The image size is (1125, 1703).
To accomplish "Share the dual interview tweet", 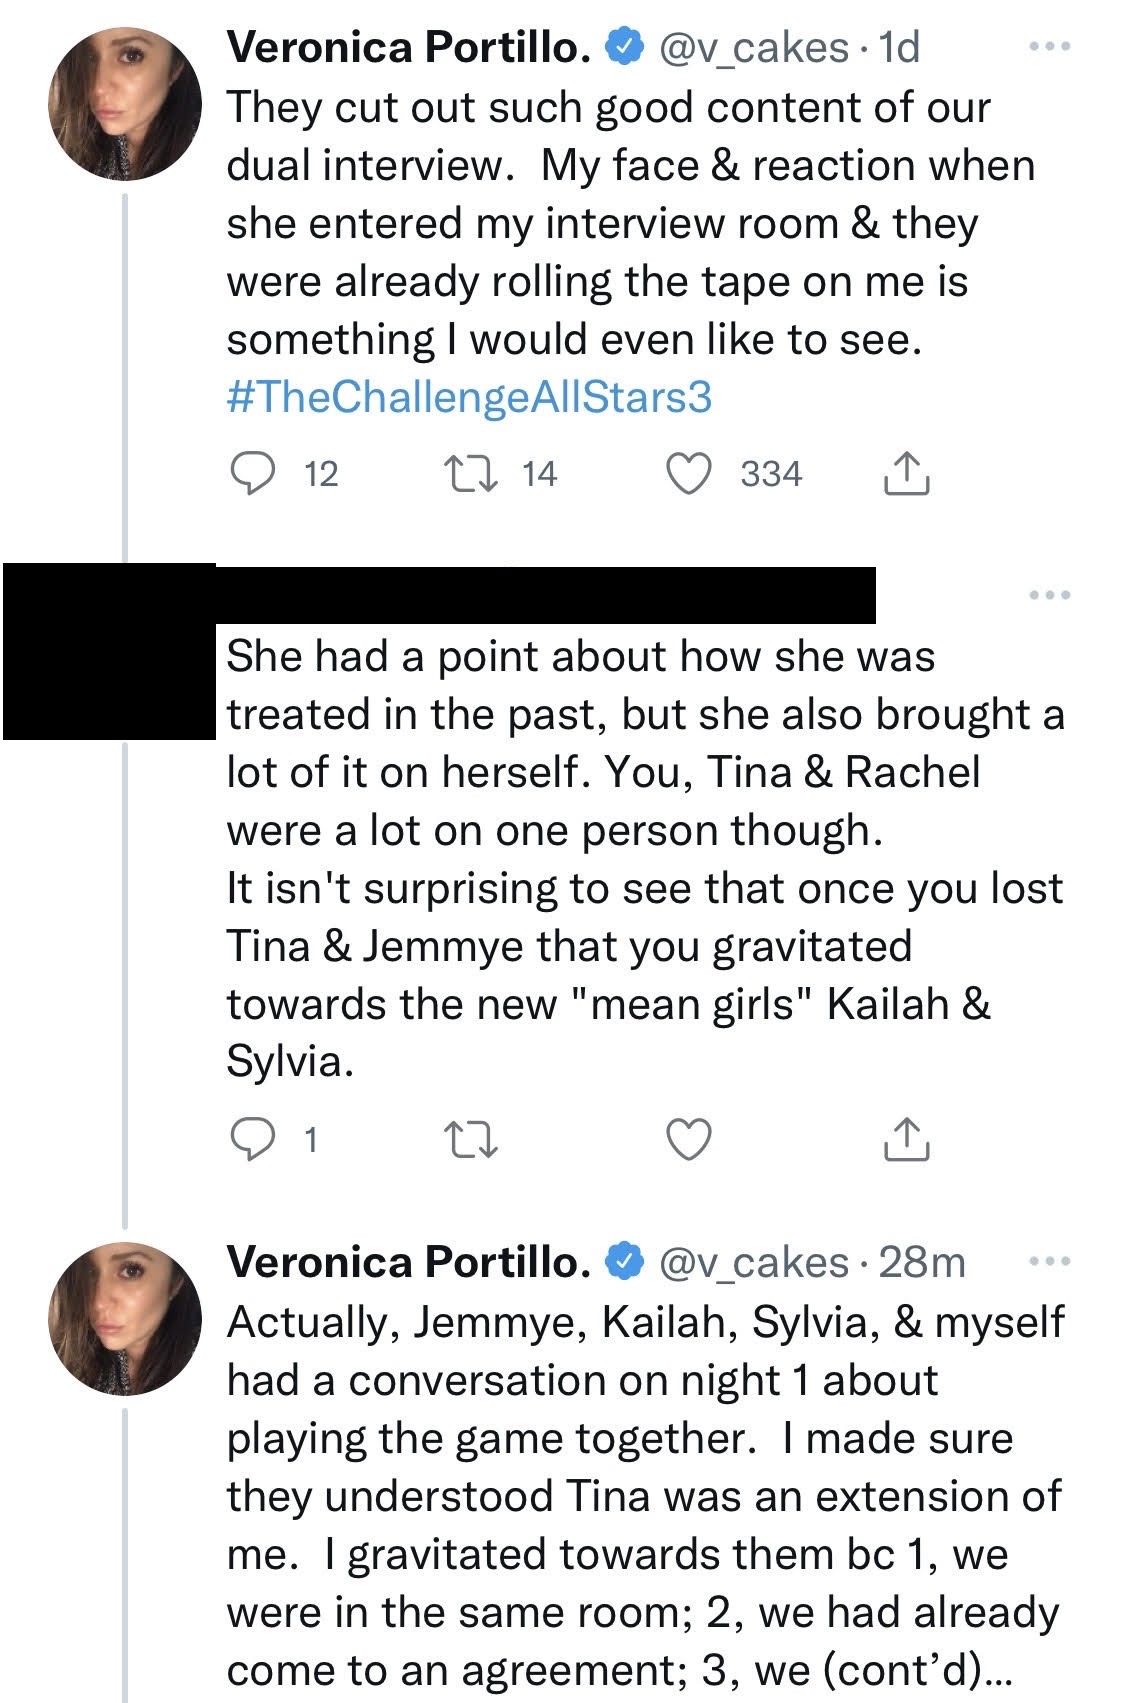I will tap(907, 474).
